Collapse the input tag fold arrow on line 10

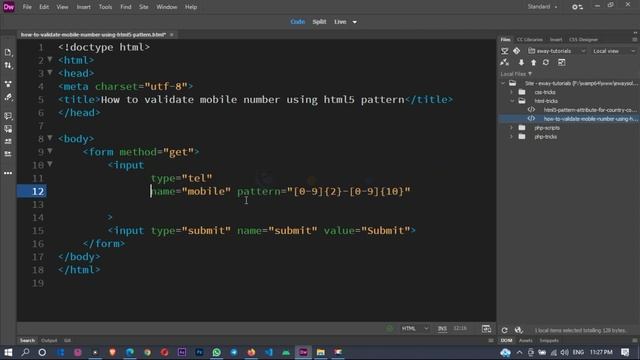[50, 164]
